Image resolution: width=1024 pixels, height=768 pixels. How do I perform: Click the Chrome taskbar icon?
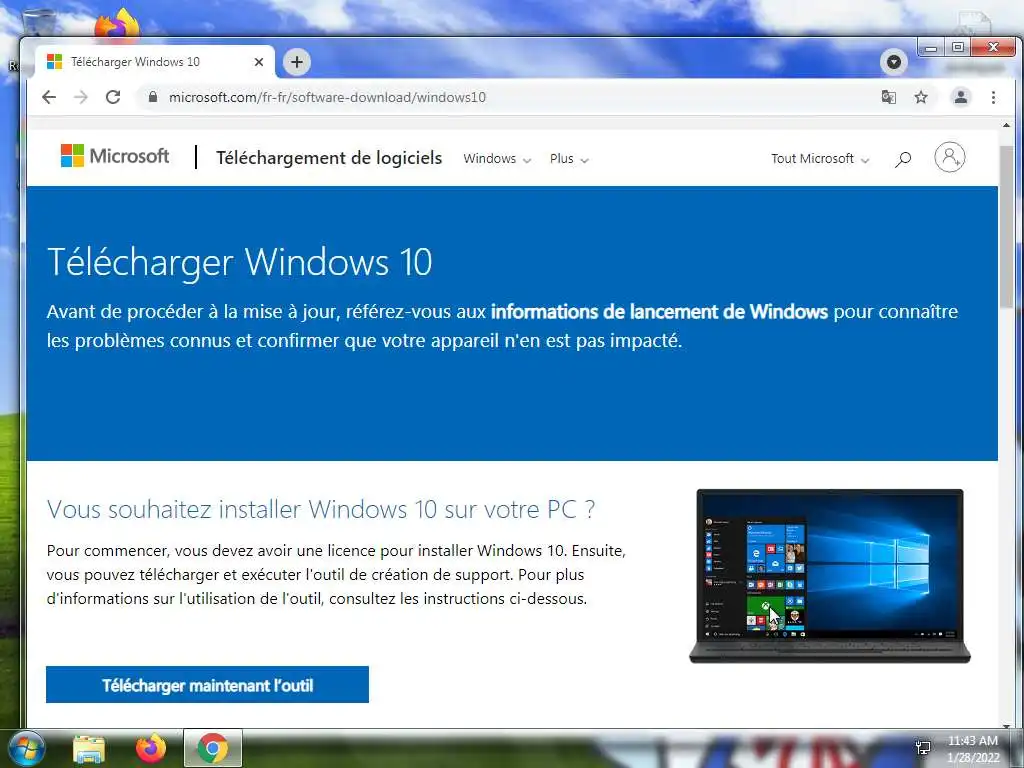pos(213,748)
